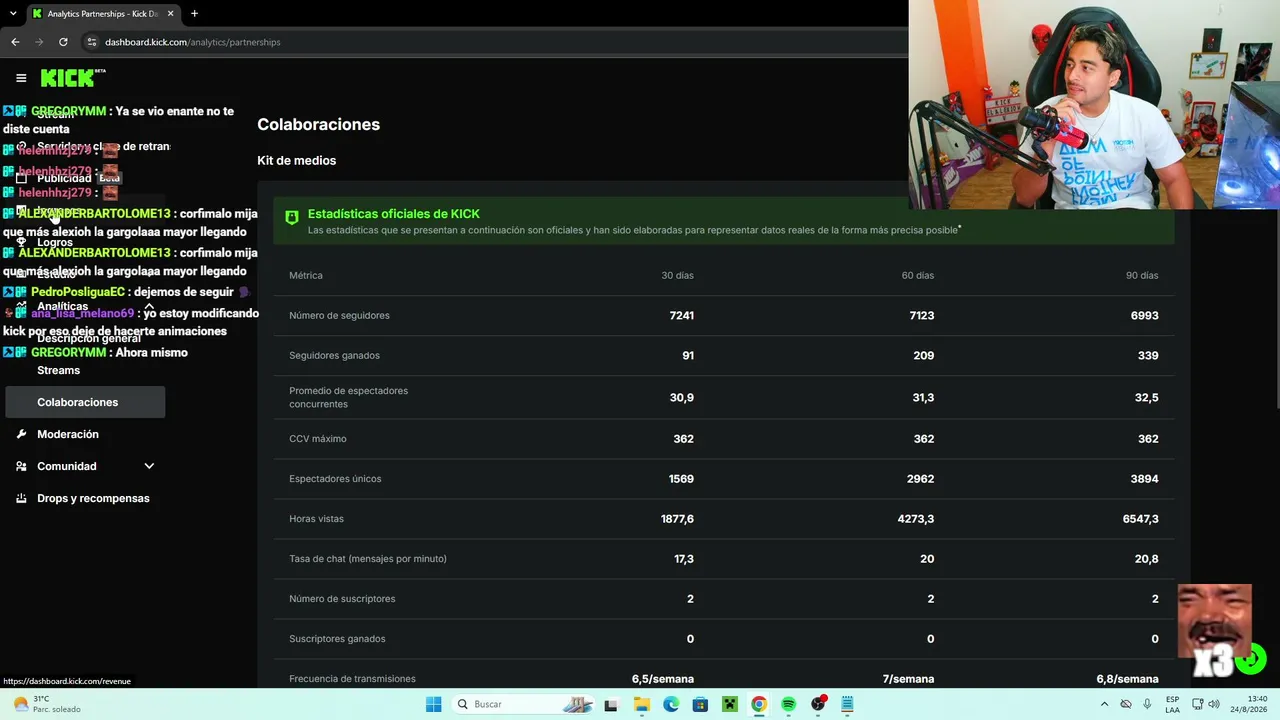This screenshot has height=720, width=1280.
Task: Open the Windows Start menu
Action: pos(433,704)
